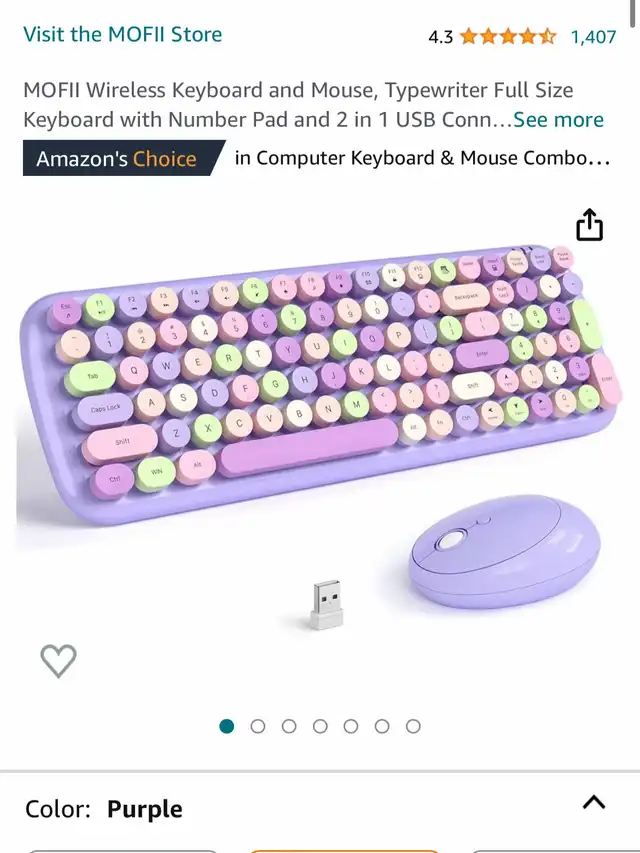Switch to the third image dot
This screenshot has height=853, width=640.
pos(289,726)
